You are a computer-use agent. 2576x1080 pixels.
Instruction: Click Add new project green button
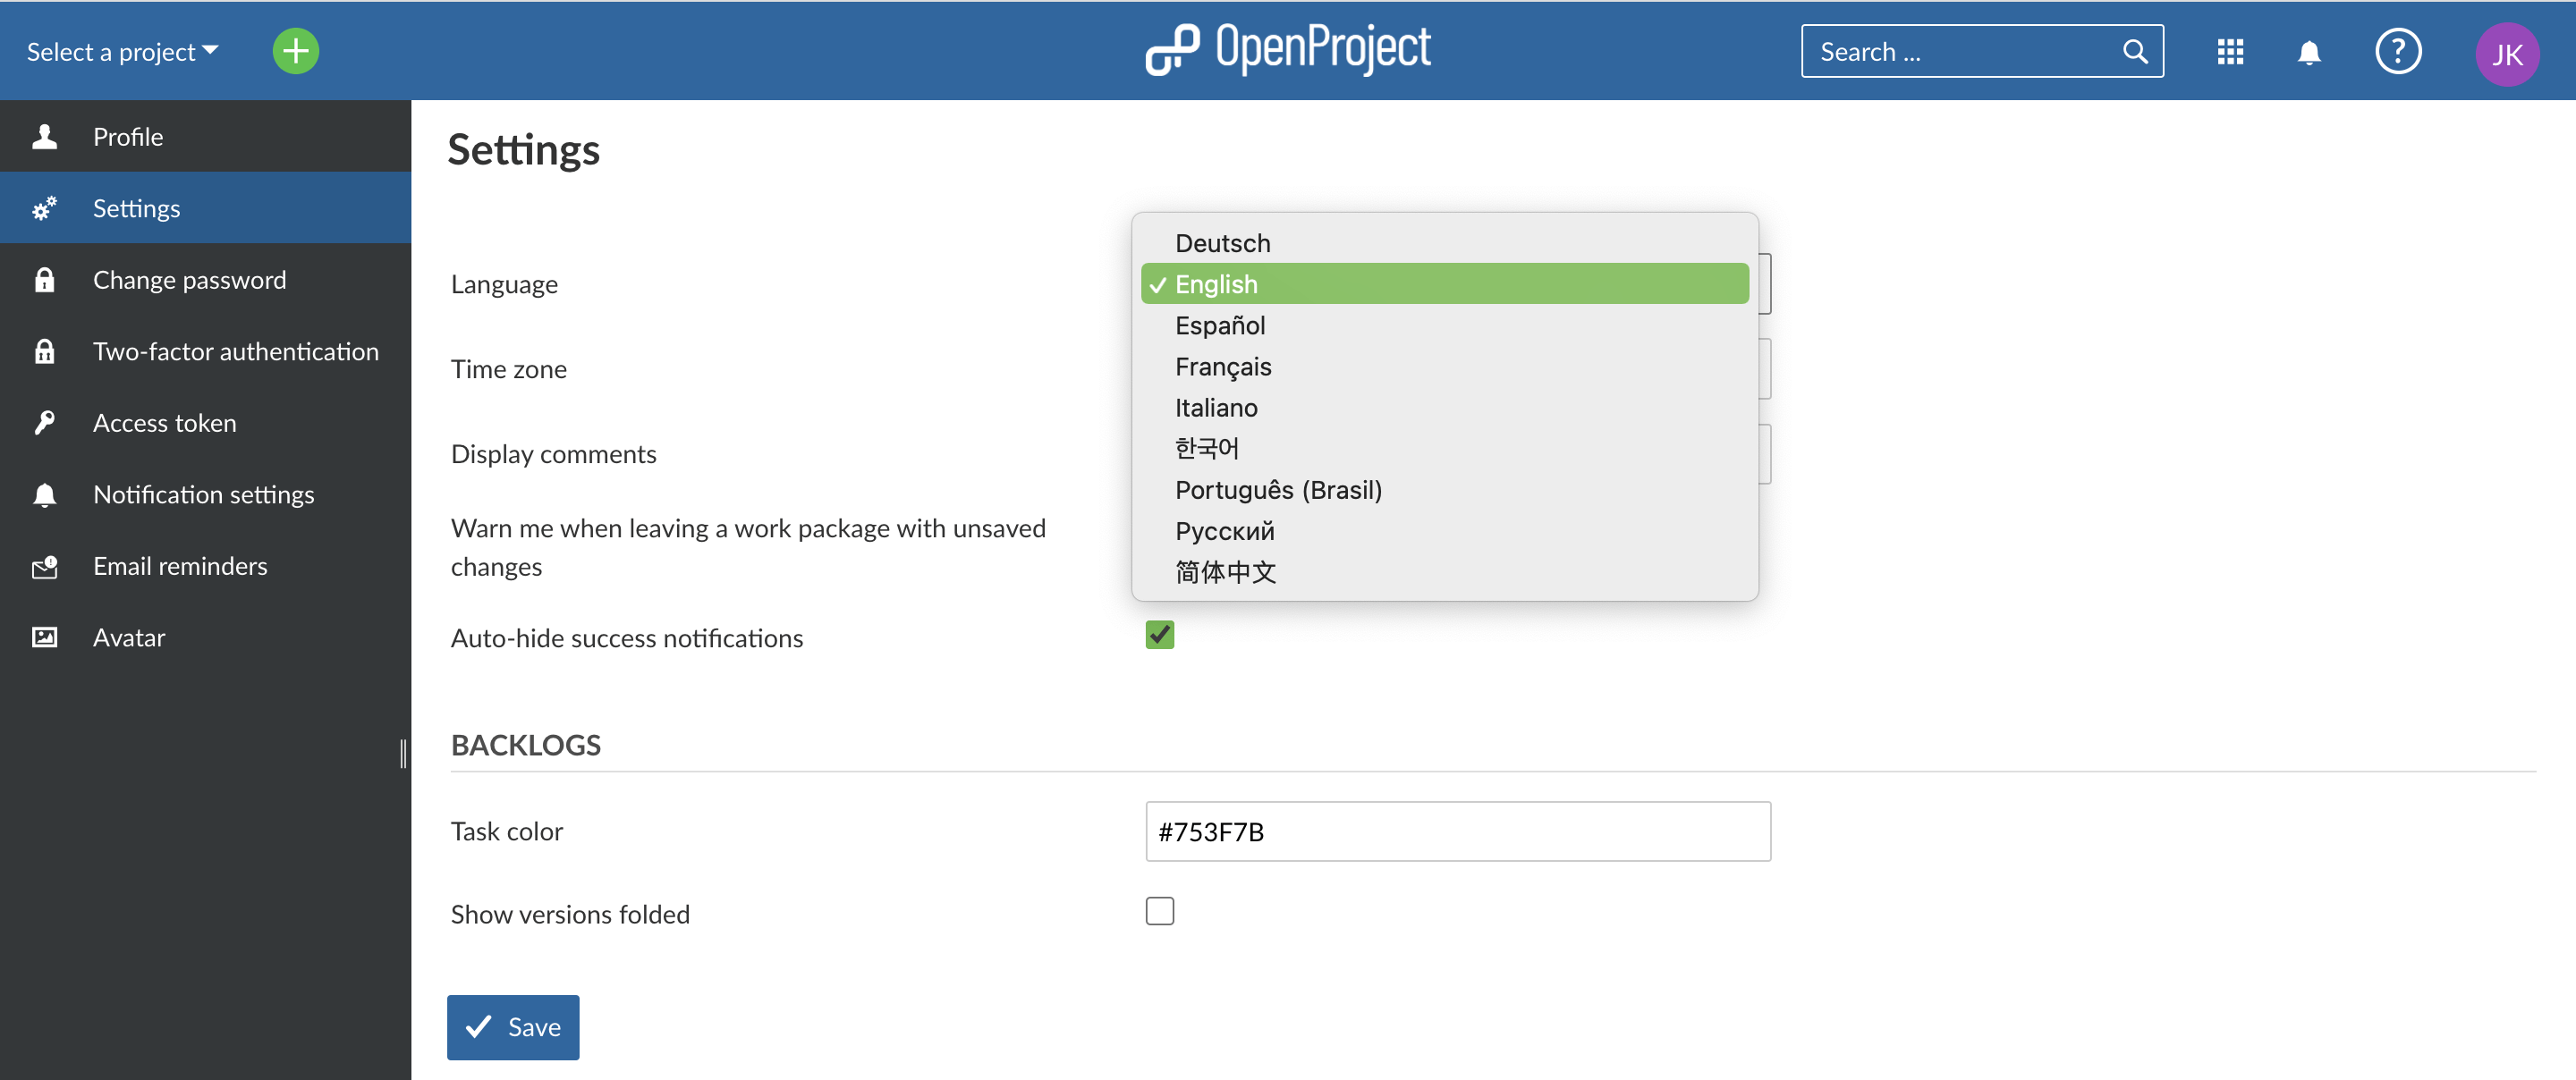[x=292, y=49]
